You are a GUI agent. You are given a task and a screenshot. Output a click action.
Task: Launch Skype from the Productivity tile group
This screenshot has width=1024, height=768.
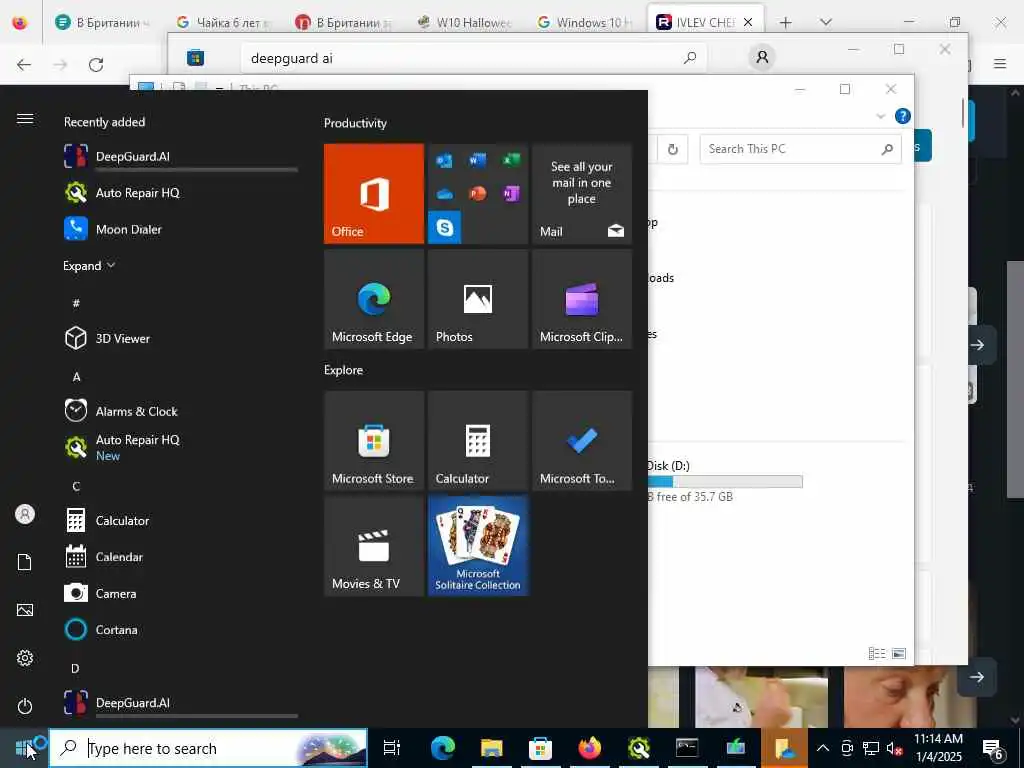coord(445,227)
